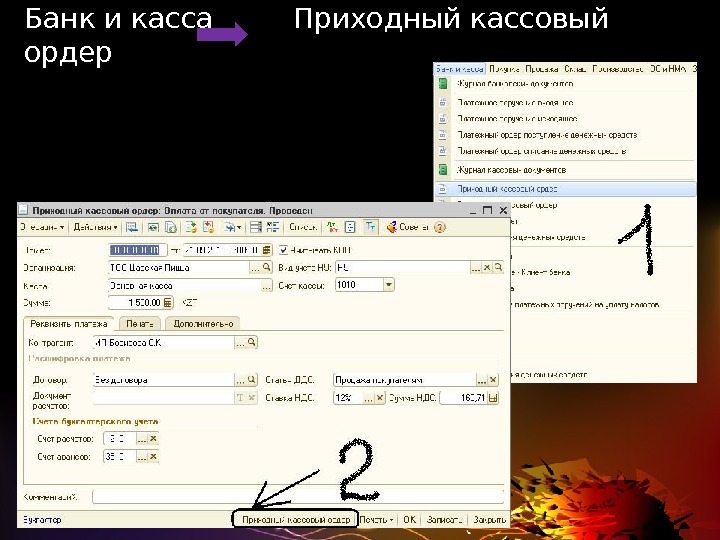720x540 pixels.
Task: Open the Производство menu
Action: click(x=618, y=69)
